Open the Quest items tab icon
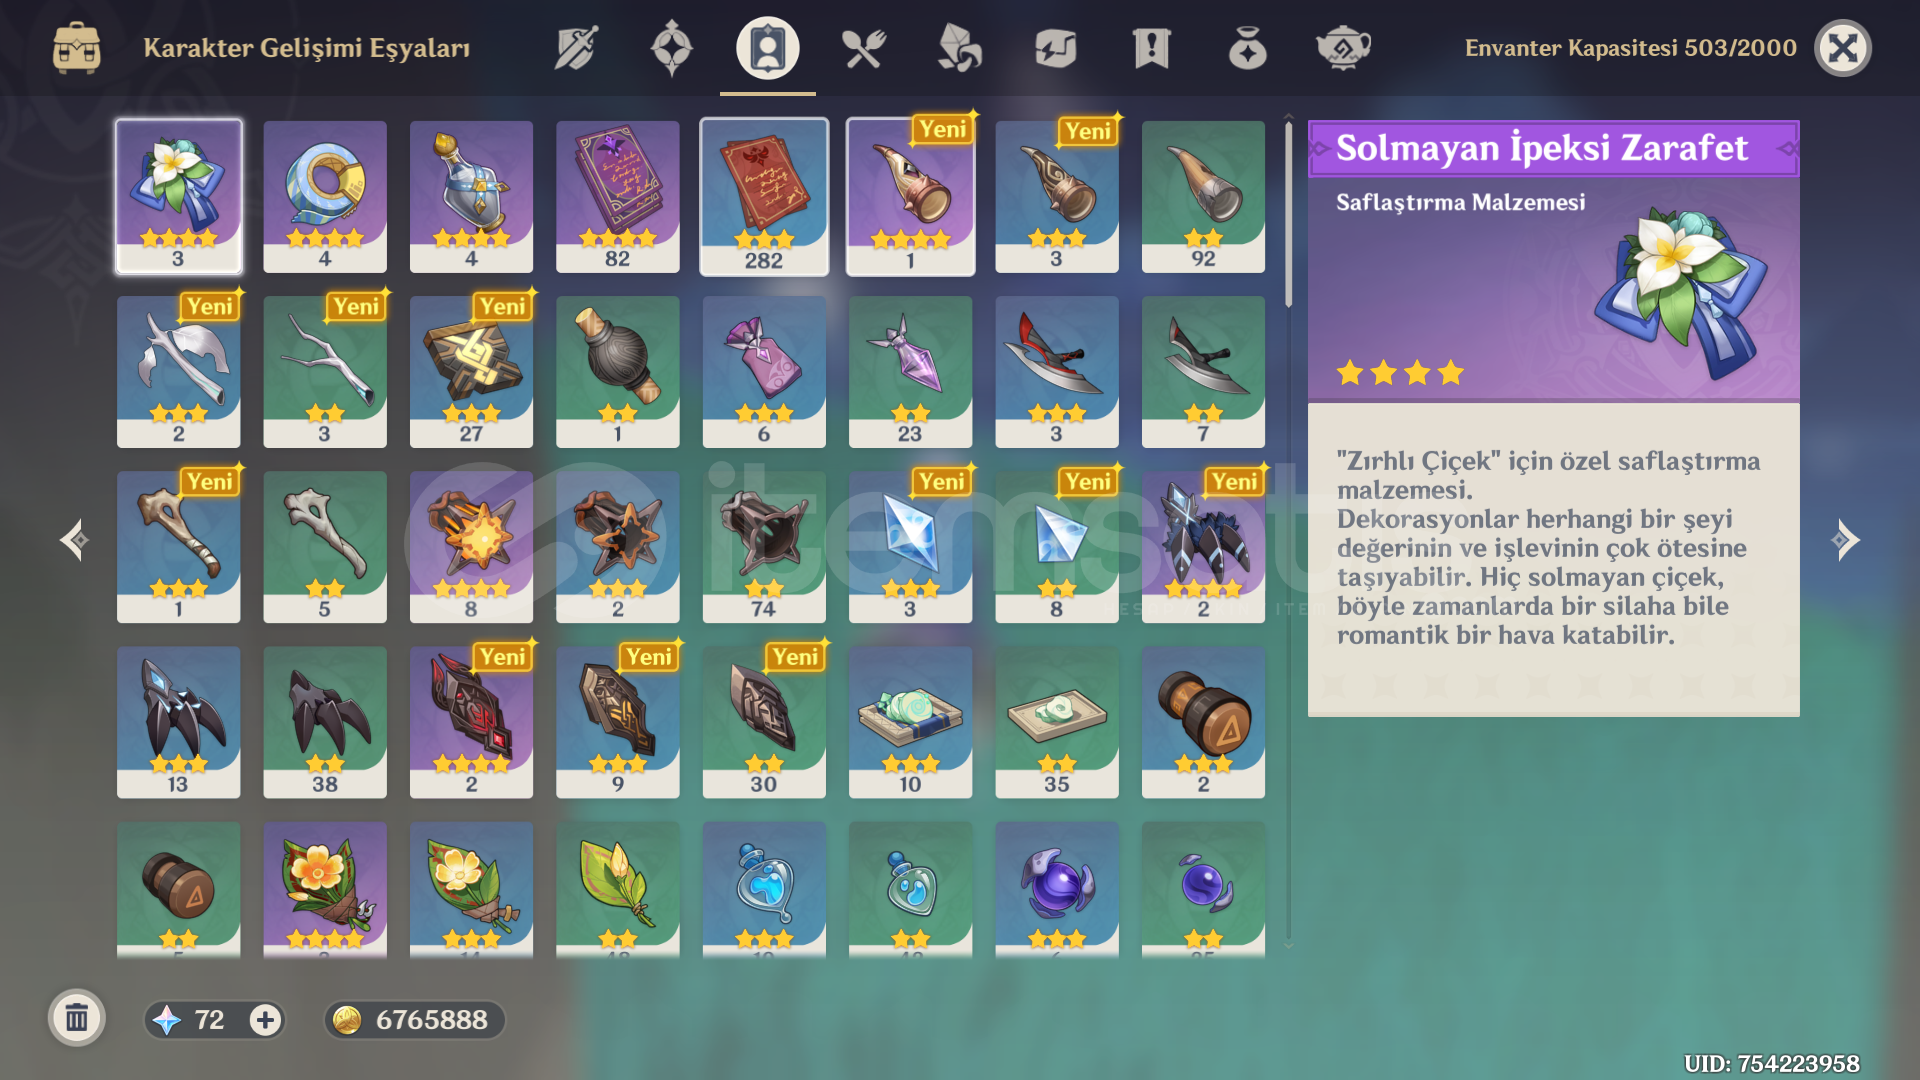 1151,47
